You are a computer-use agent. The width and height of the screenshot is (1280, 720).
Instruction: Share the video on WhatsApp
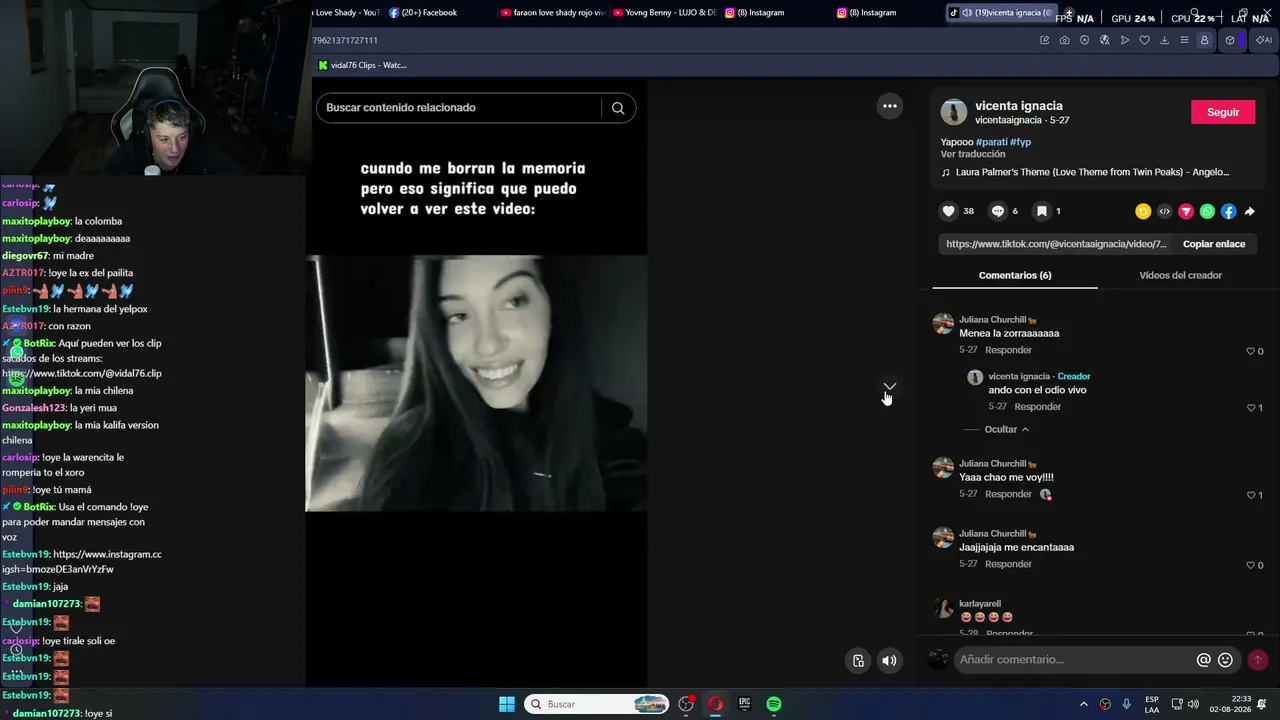[1207, 211]
